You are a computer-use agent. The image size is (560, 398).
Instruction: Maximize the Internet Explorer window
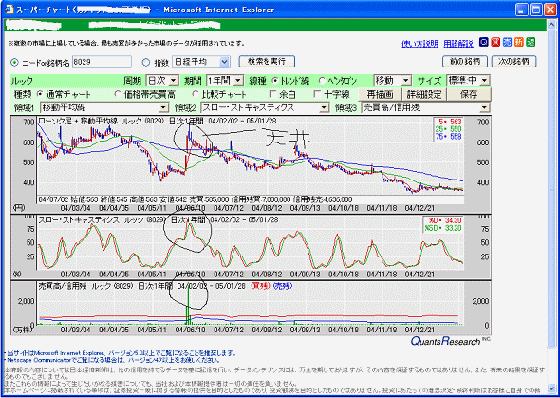coord(536,10)
